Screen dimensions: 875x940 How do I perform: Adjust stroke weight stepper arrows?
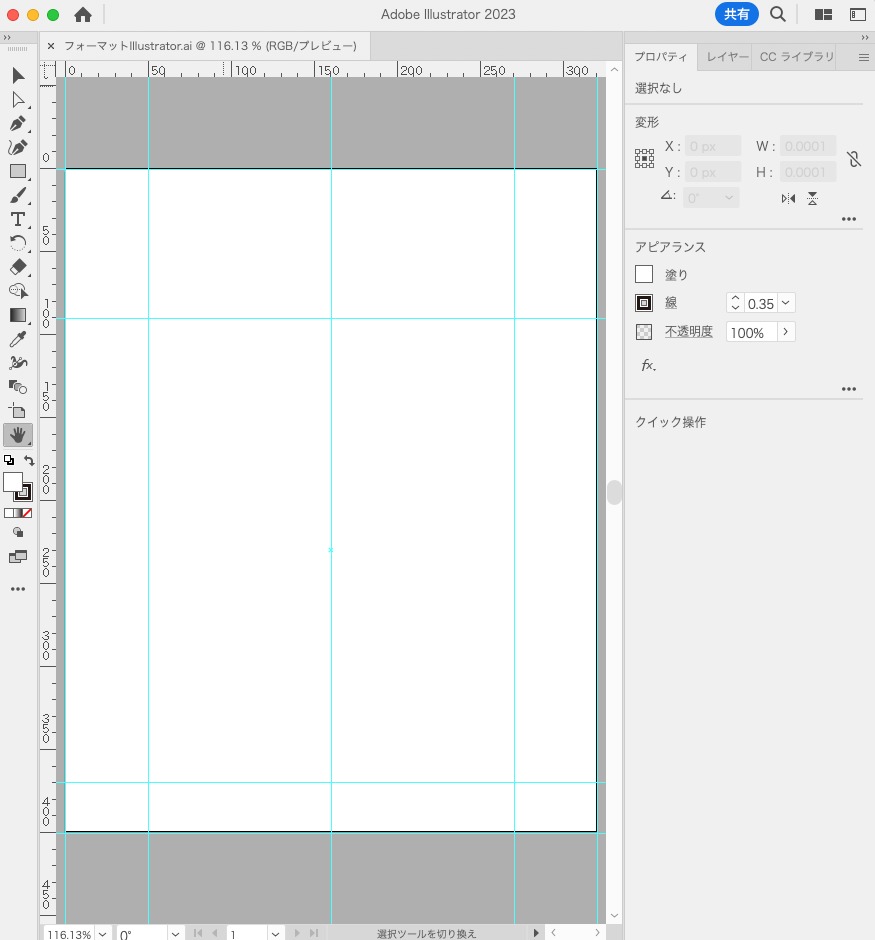coord(735,303)
